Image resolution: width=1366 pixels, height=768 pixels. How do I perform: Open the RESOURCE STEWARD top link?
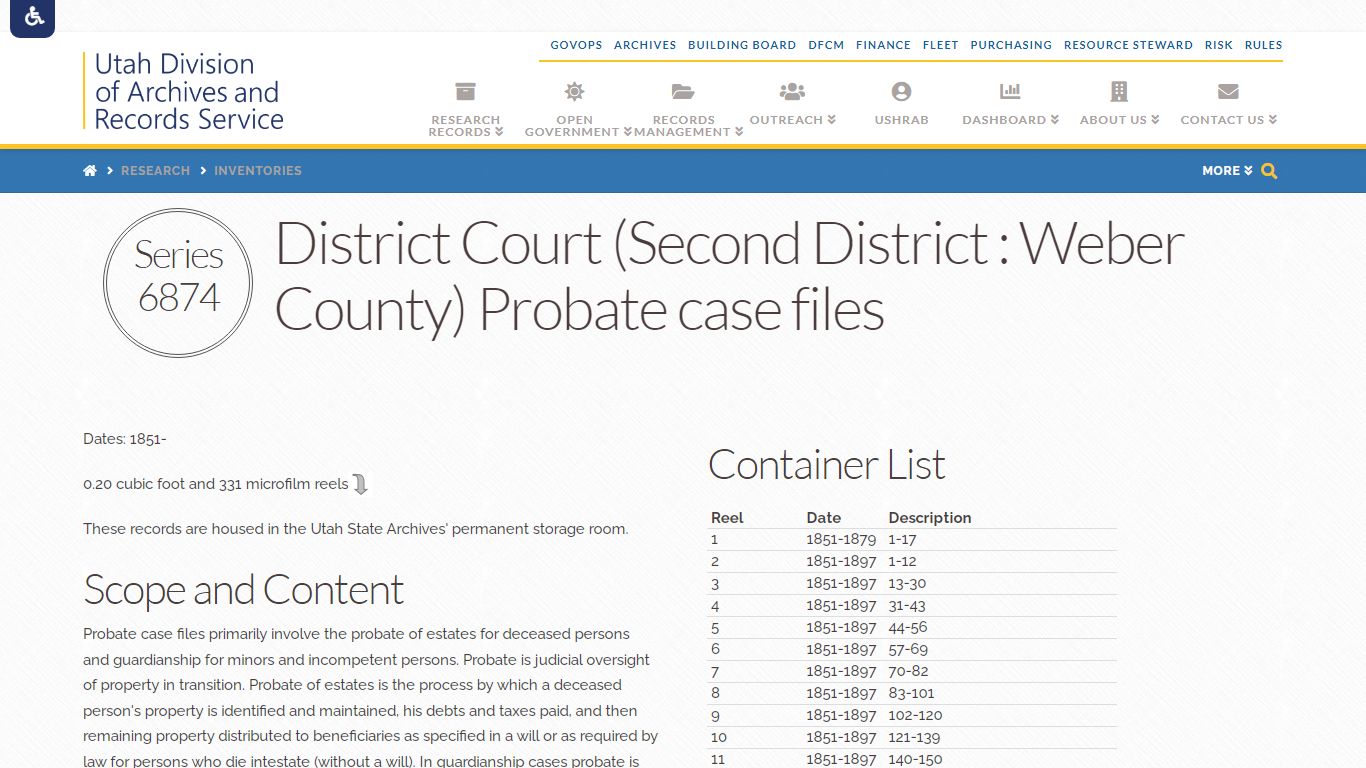[x=1128, y=45]
